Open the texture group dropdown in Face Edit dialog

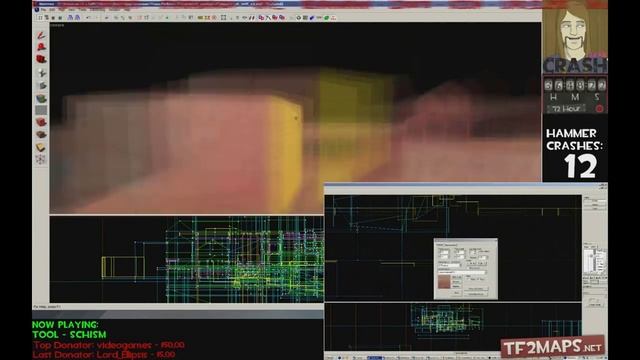[449, 265]
